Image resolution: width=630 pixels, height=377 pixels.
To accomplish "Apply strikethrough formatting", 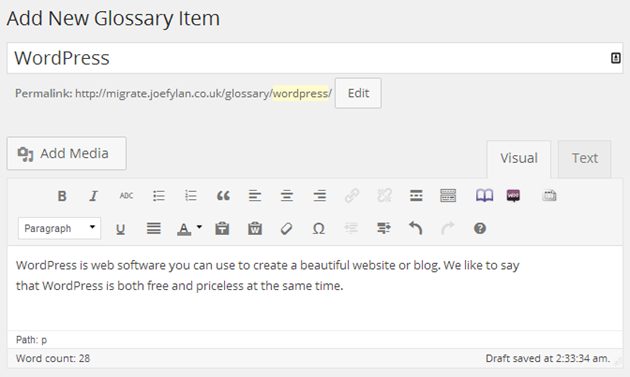I will click(126, 196).
